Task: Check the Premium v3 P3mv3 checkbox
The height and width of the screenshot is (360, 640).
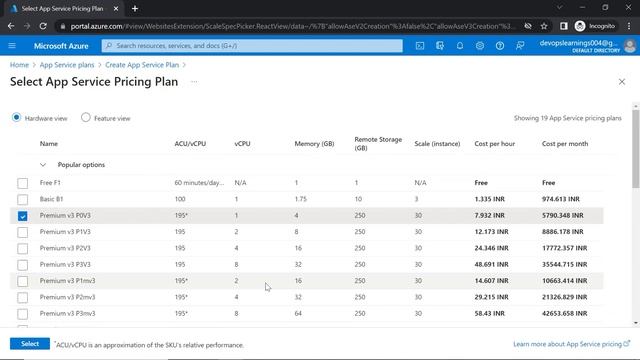Action: (22, 313)
